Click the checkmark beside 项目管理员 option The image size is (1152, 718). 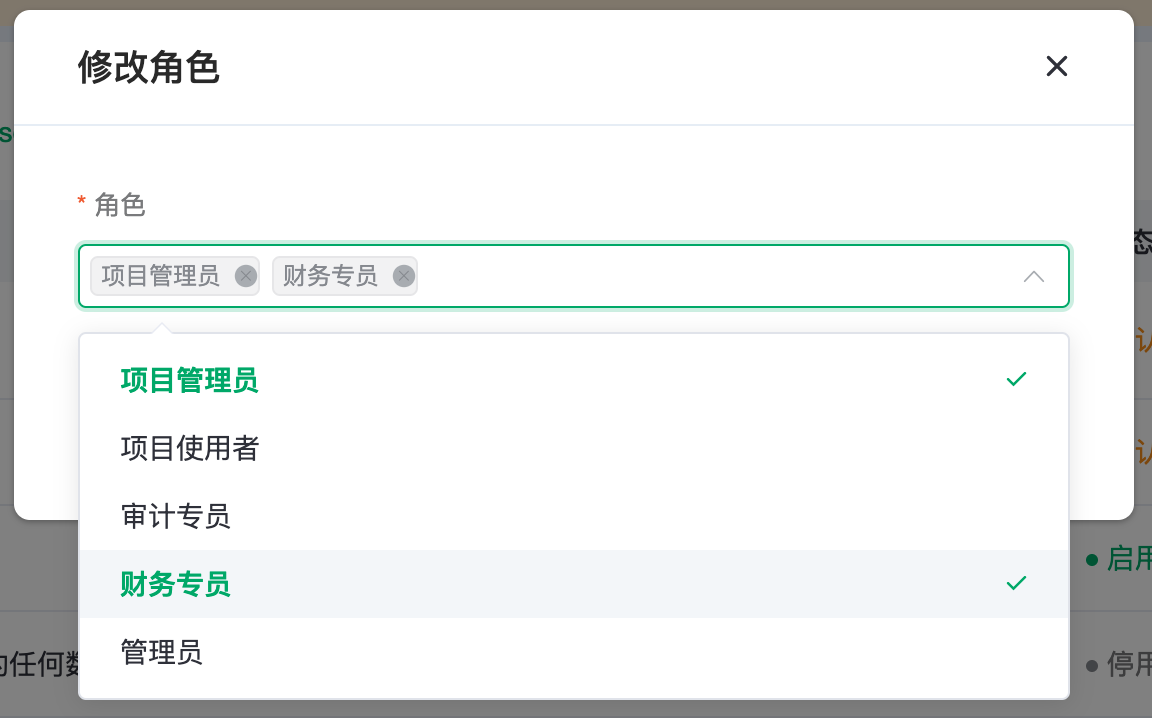point(1016,380)
